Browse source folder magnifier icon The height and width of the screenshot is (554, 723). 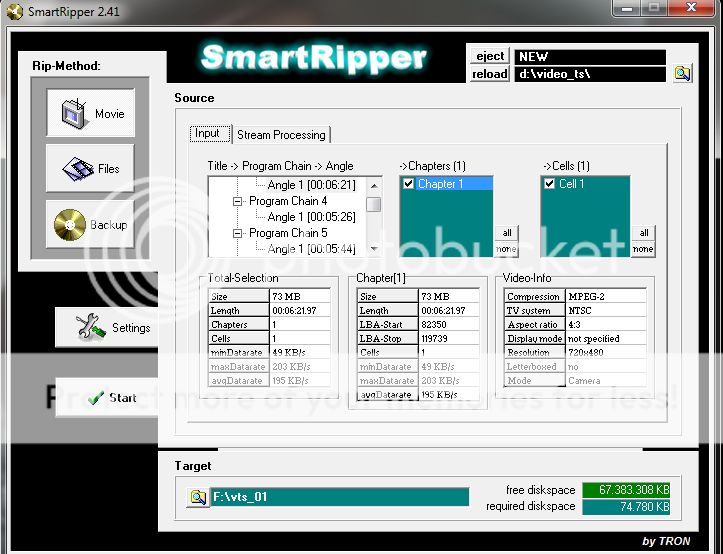(682, 73)
